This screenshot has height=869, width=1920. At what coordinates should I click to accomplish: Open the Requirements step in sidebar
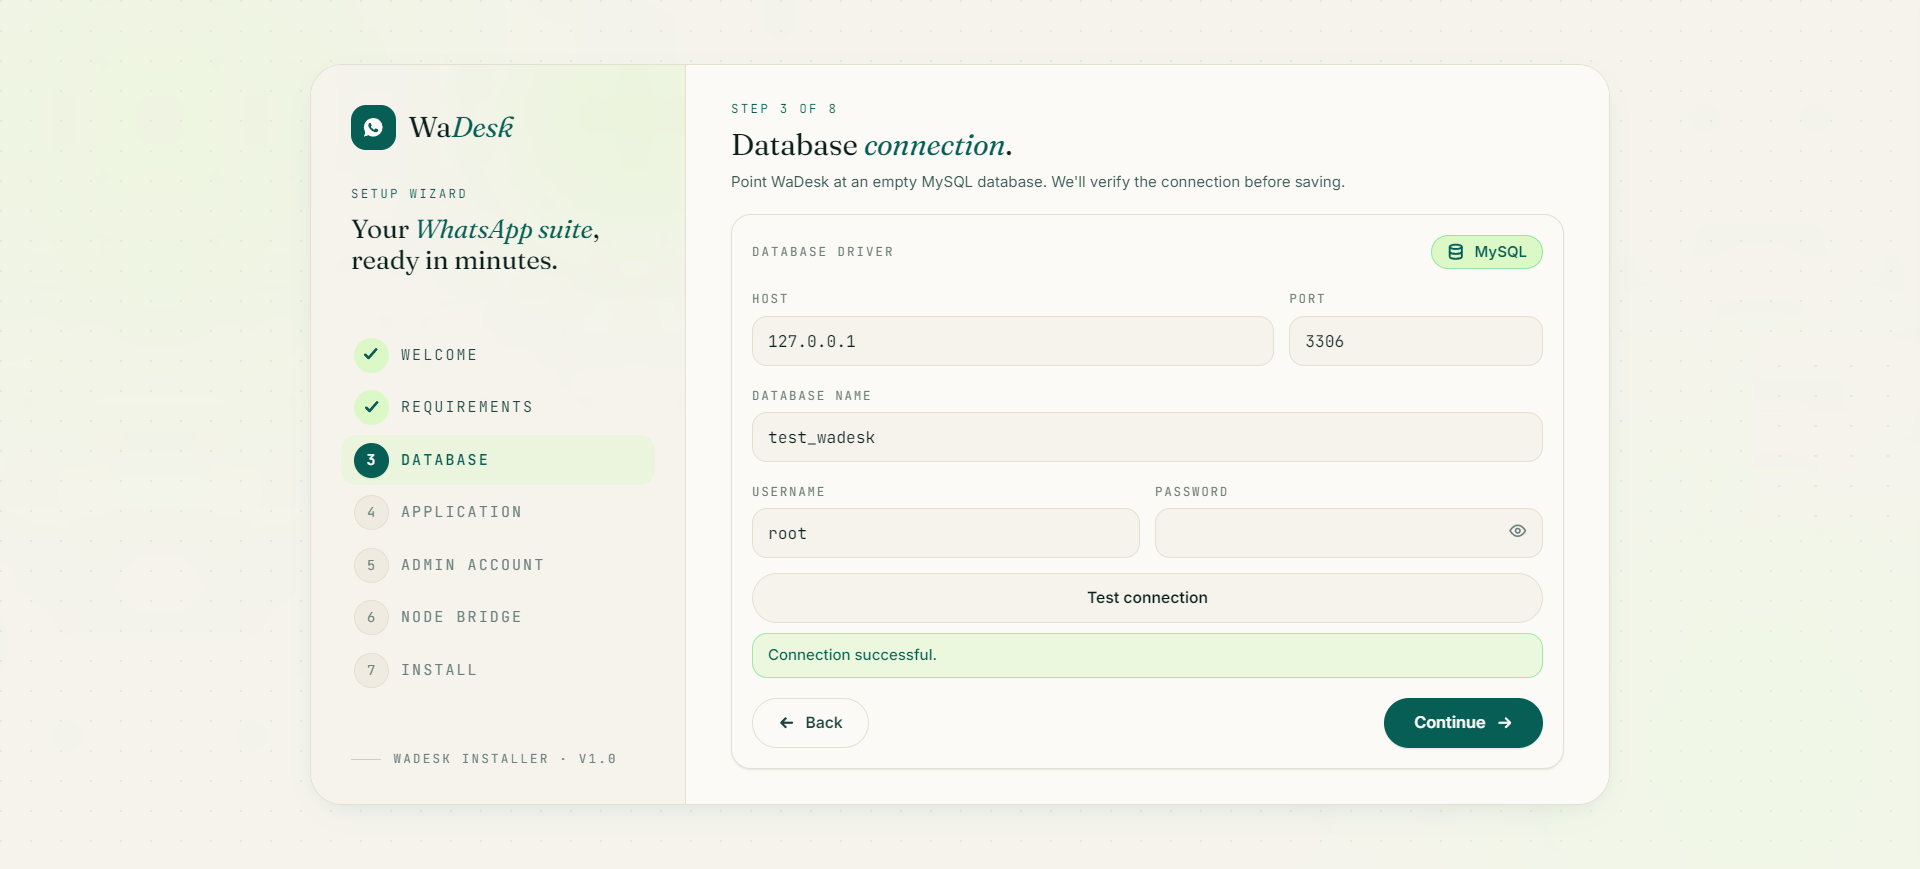(x=498, y=407)
